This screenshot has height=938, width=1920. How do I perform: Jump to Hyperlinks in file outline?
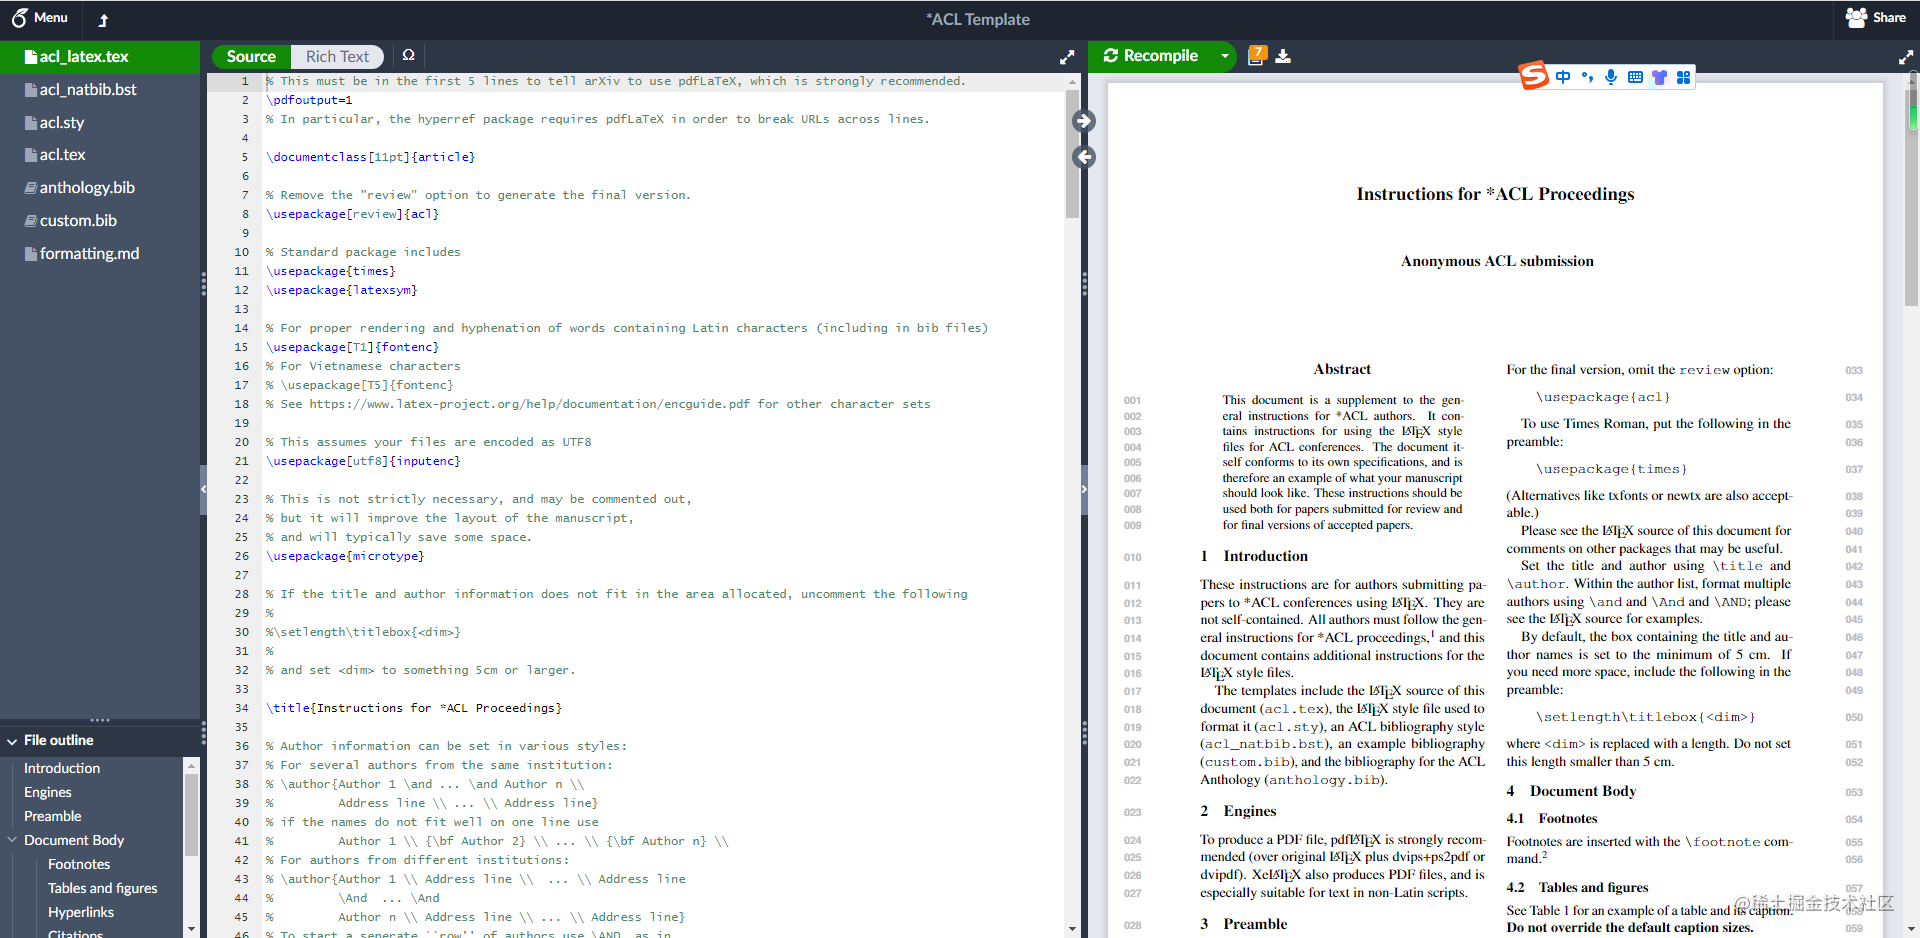coord(81,912)
